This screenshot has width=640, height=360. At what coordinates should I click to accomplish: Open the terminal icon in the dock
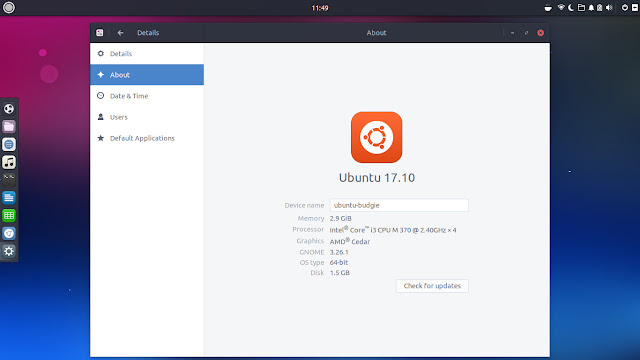point(9,180)
